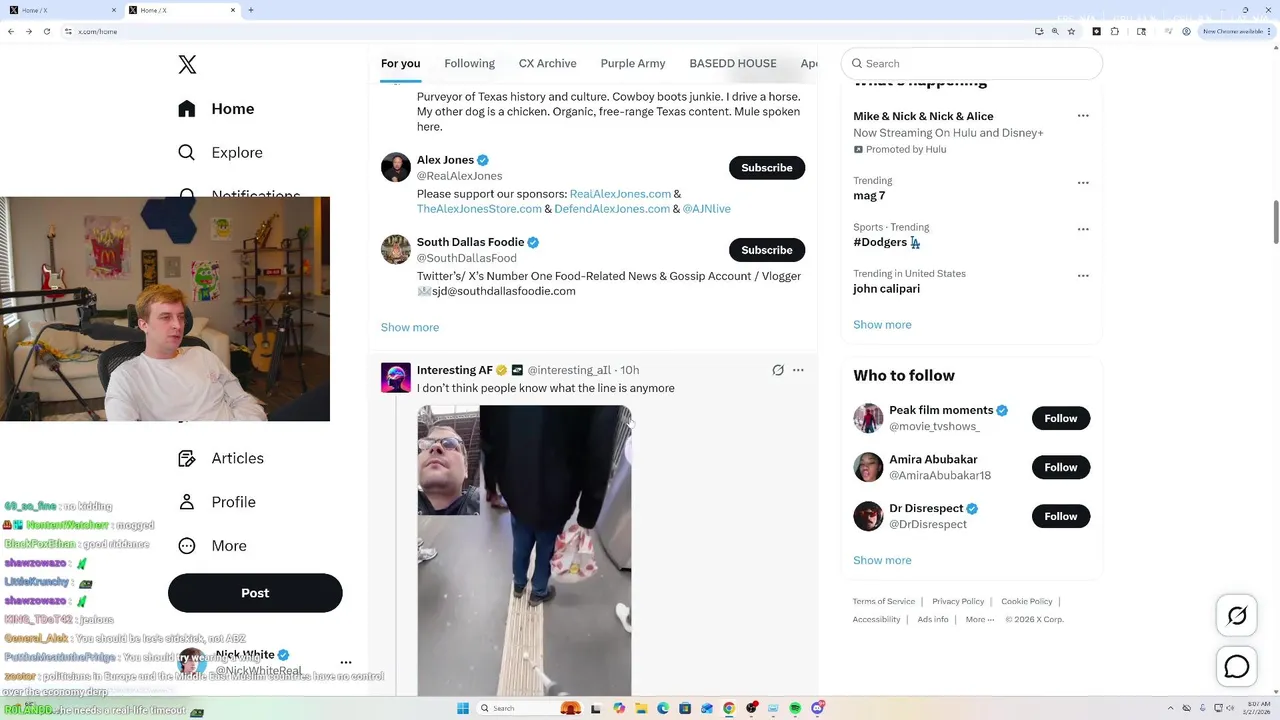Open the More sidebar menu
Image resolution: width=1280 pixels, height=720 pixels.
212,546
